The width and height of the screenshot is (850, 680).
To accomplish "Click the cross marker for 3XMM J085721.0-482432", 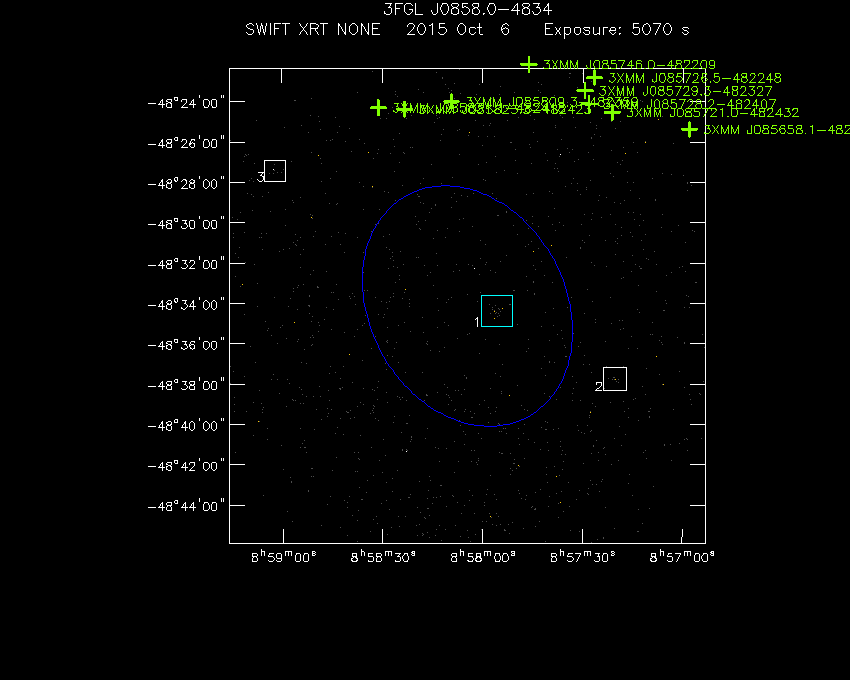I will coord(612,112).
